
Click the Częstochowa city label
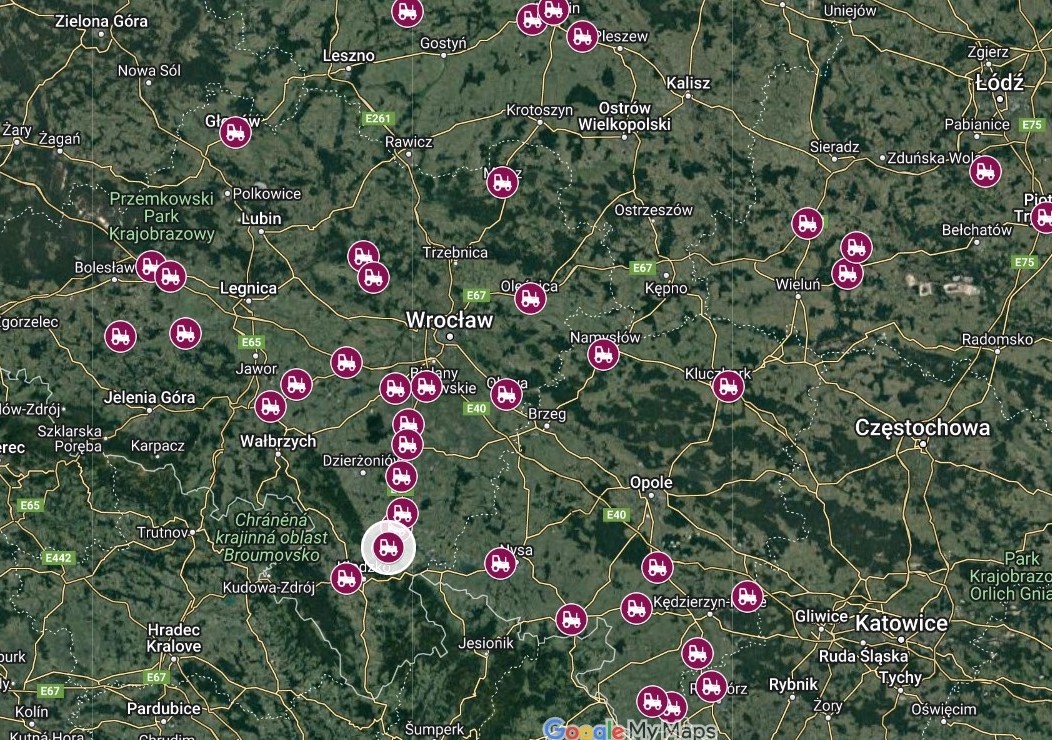923,428
